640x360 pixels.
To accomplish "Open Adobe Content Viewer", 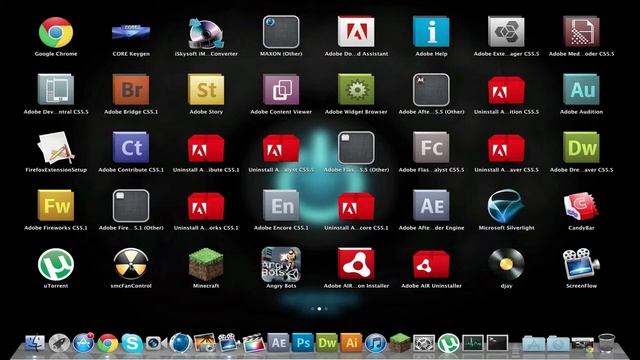I will coord(281,89).
